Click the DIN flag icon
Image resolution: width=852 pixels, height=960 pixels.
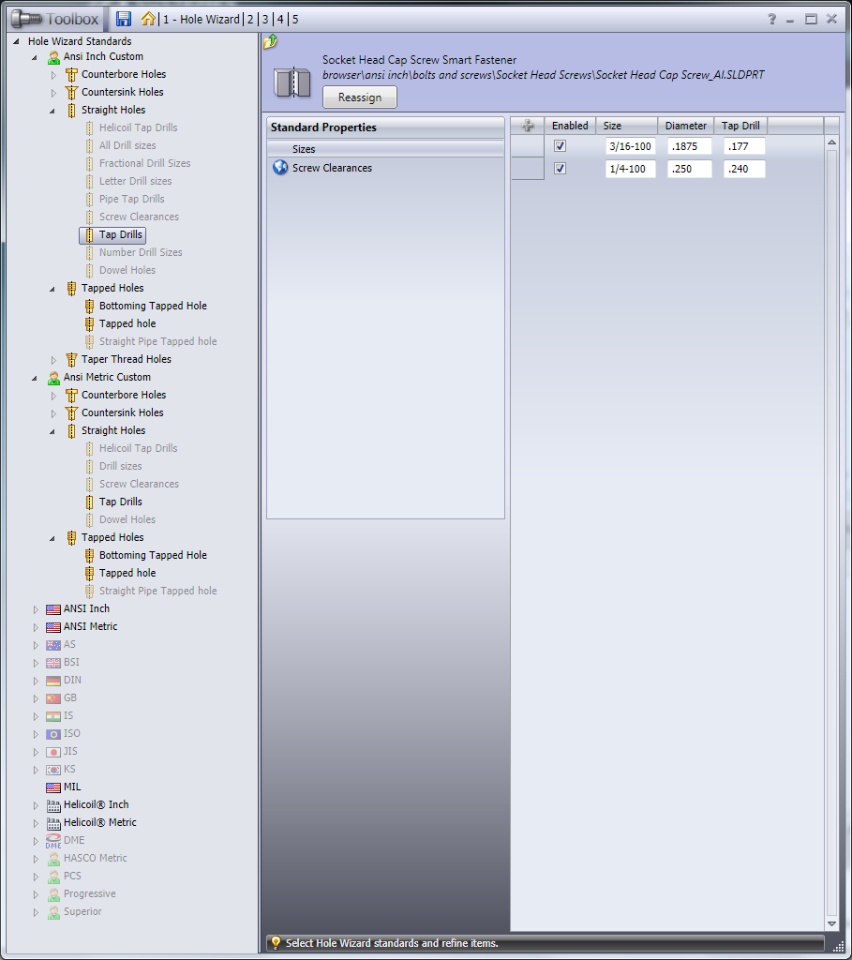(x=53, y=681)
